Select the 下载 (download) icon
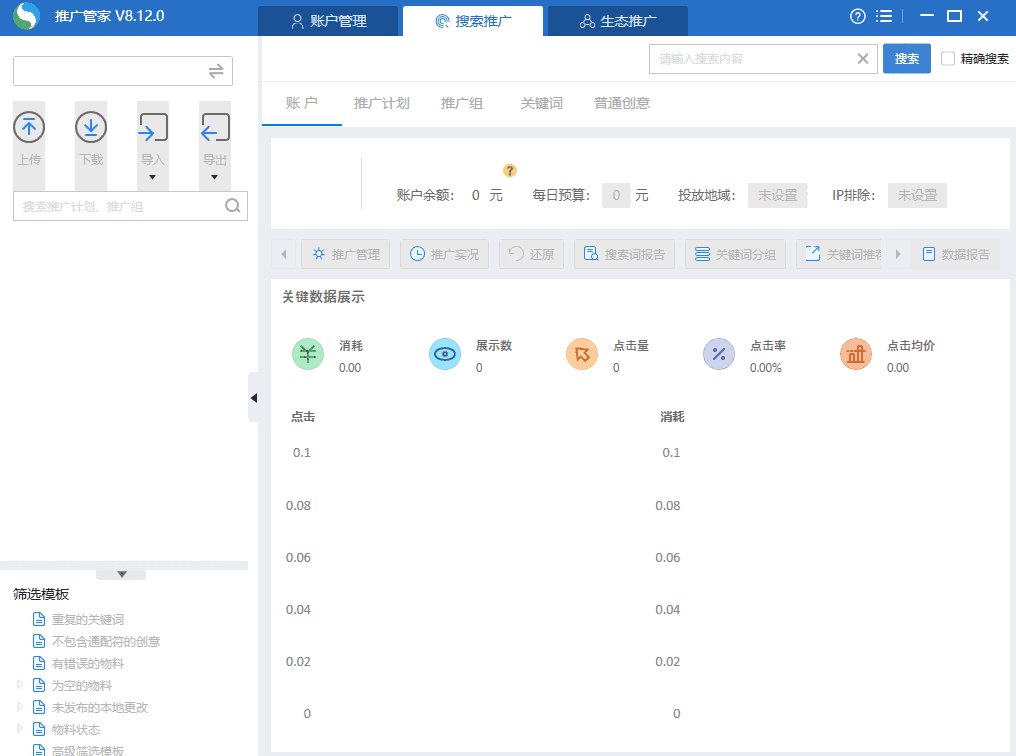Image resolution: width=1016 pixels, height=756 pixels. [90, 128]
